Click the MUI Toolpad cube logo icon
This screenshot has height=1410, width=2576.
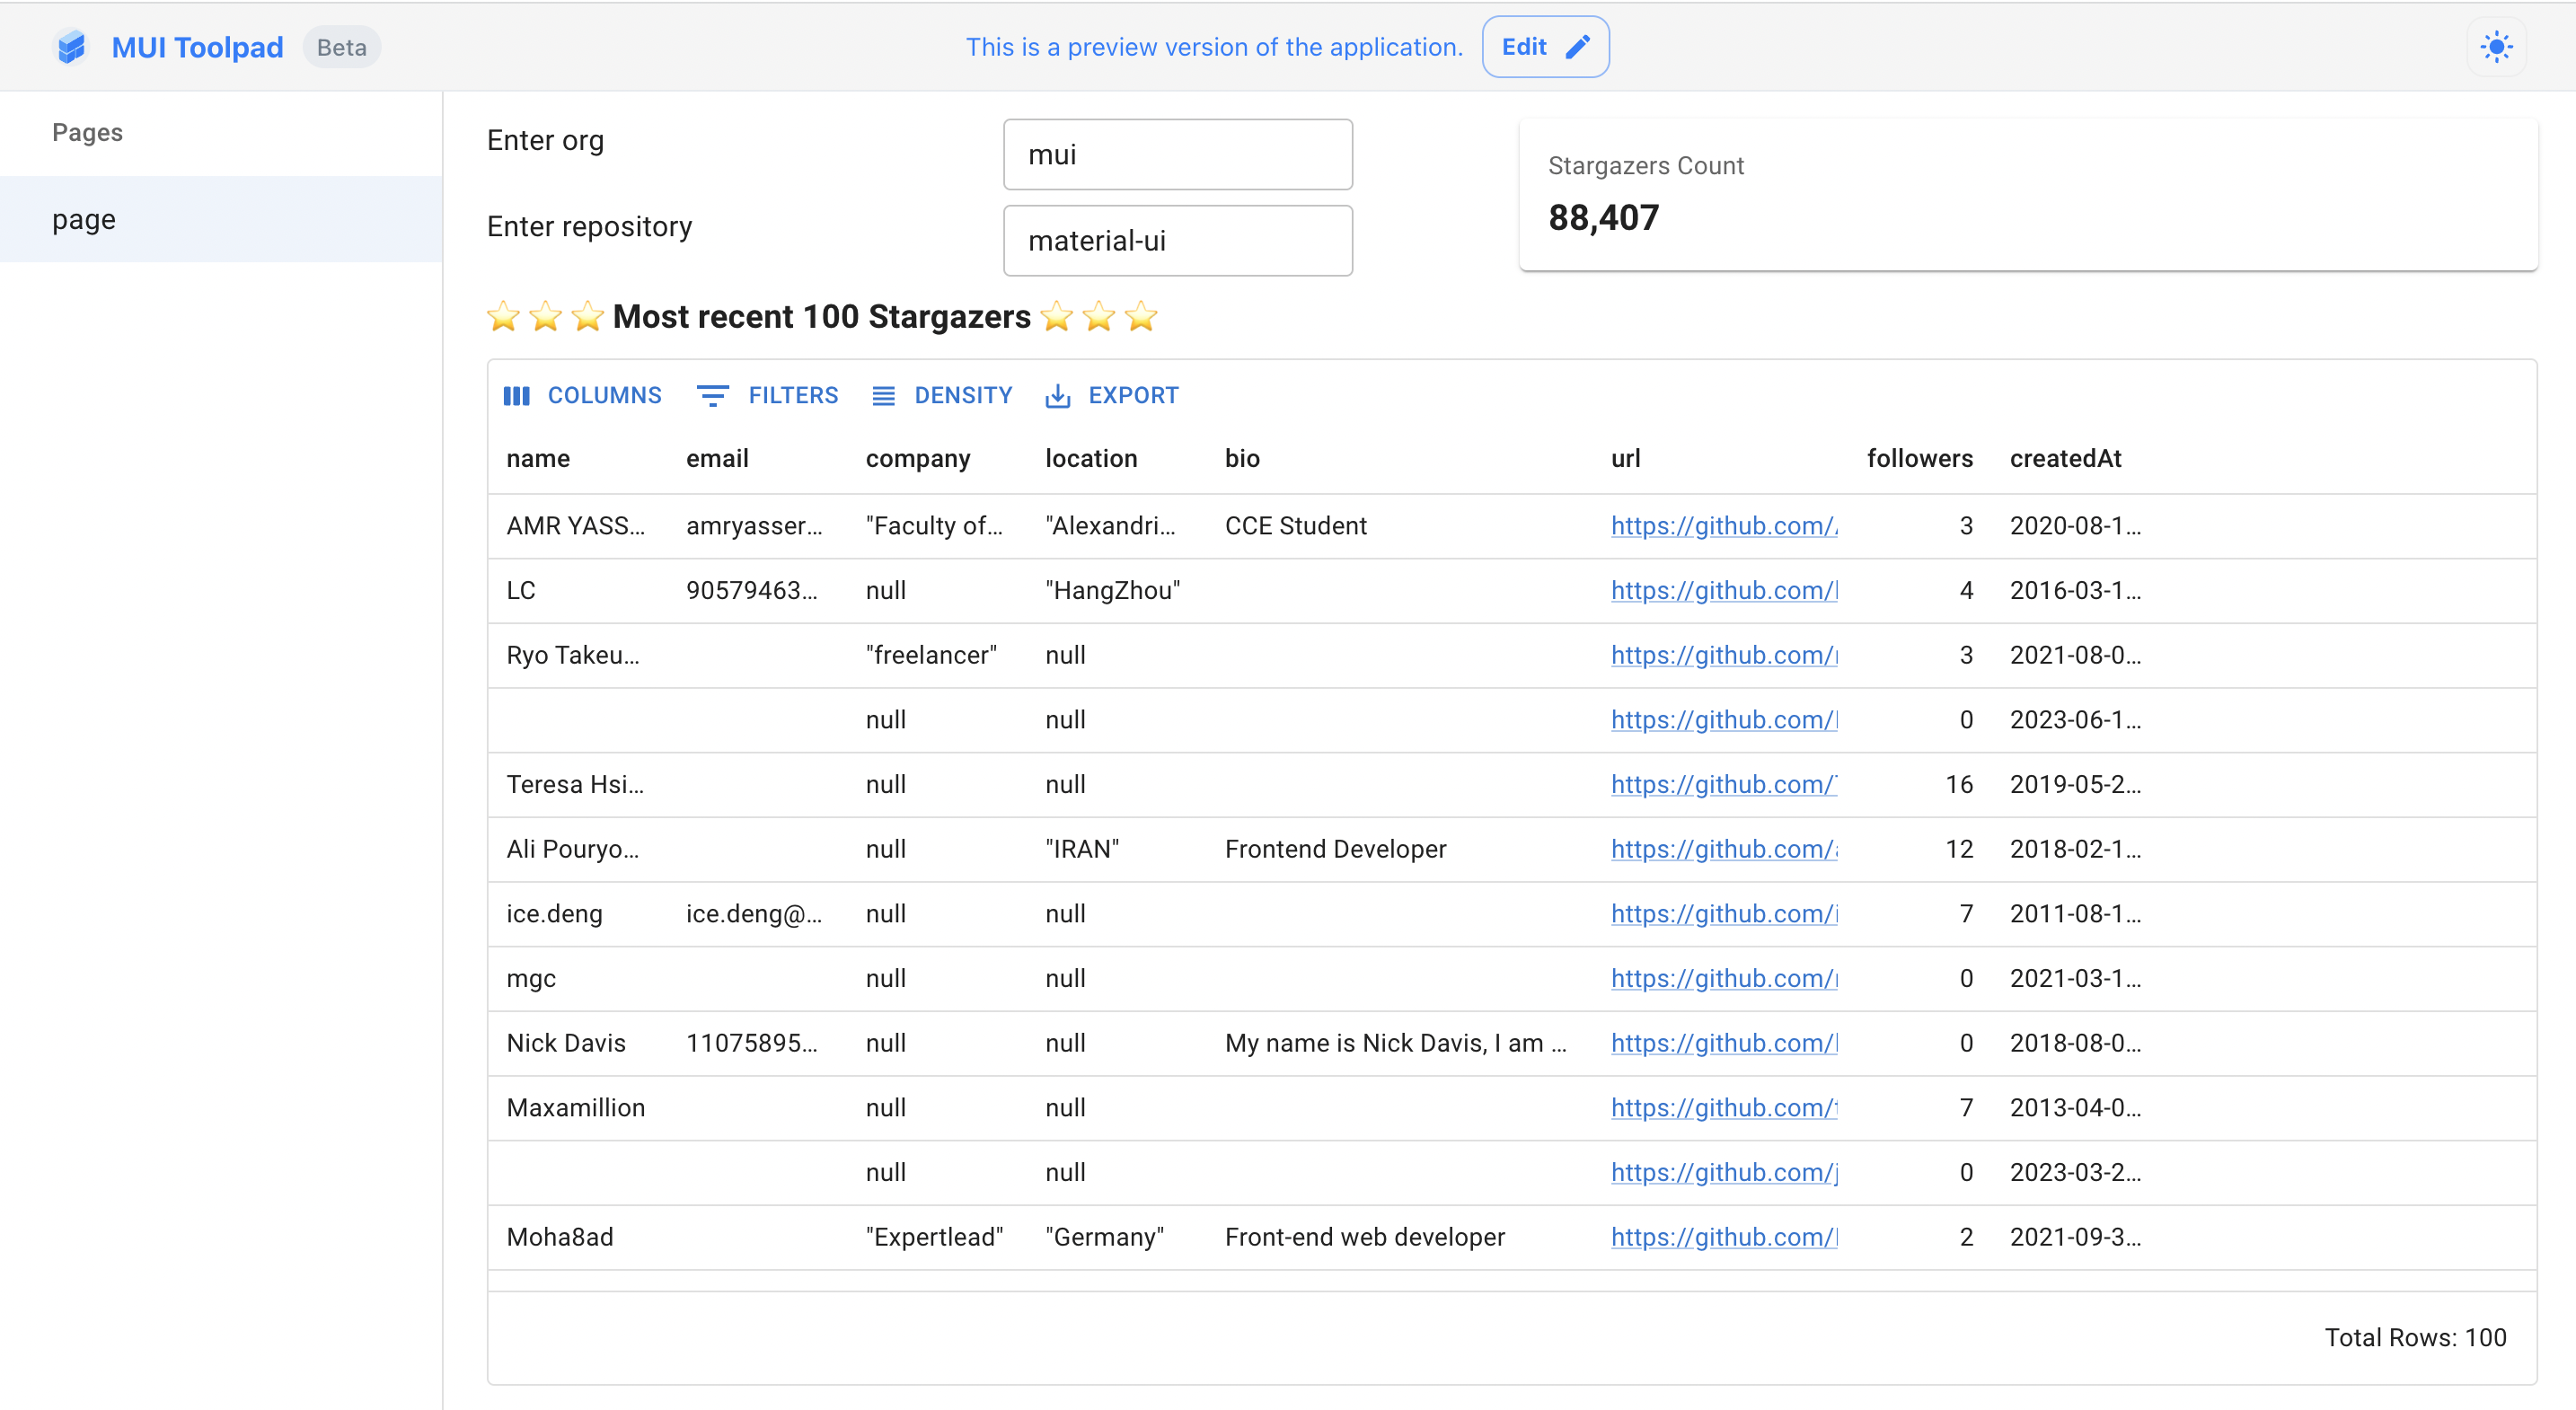71,47
